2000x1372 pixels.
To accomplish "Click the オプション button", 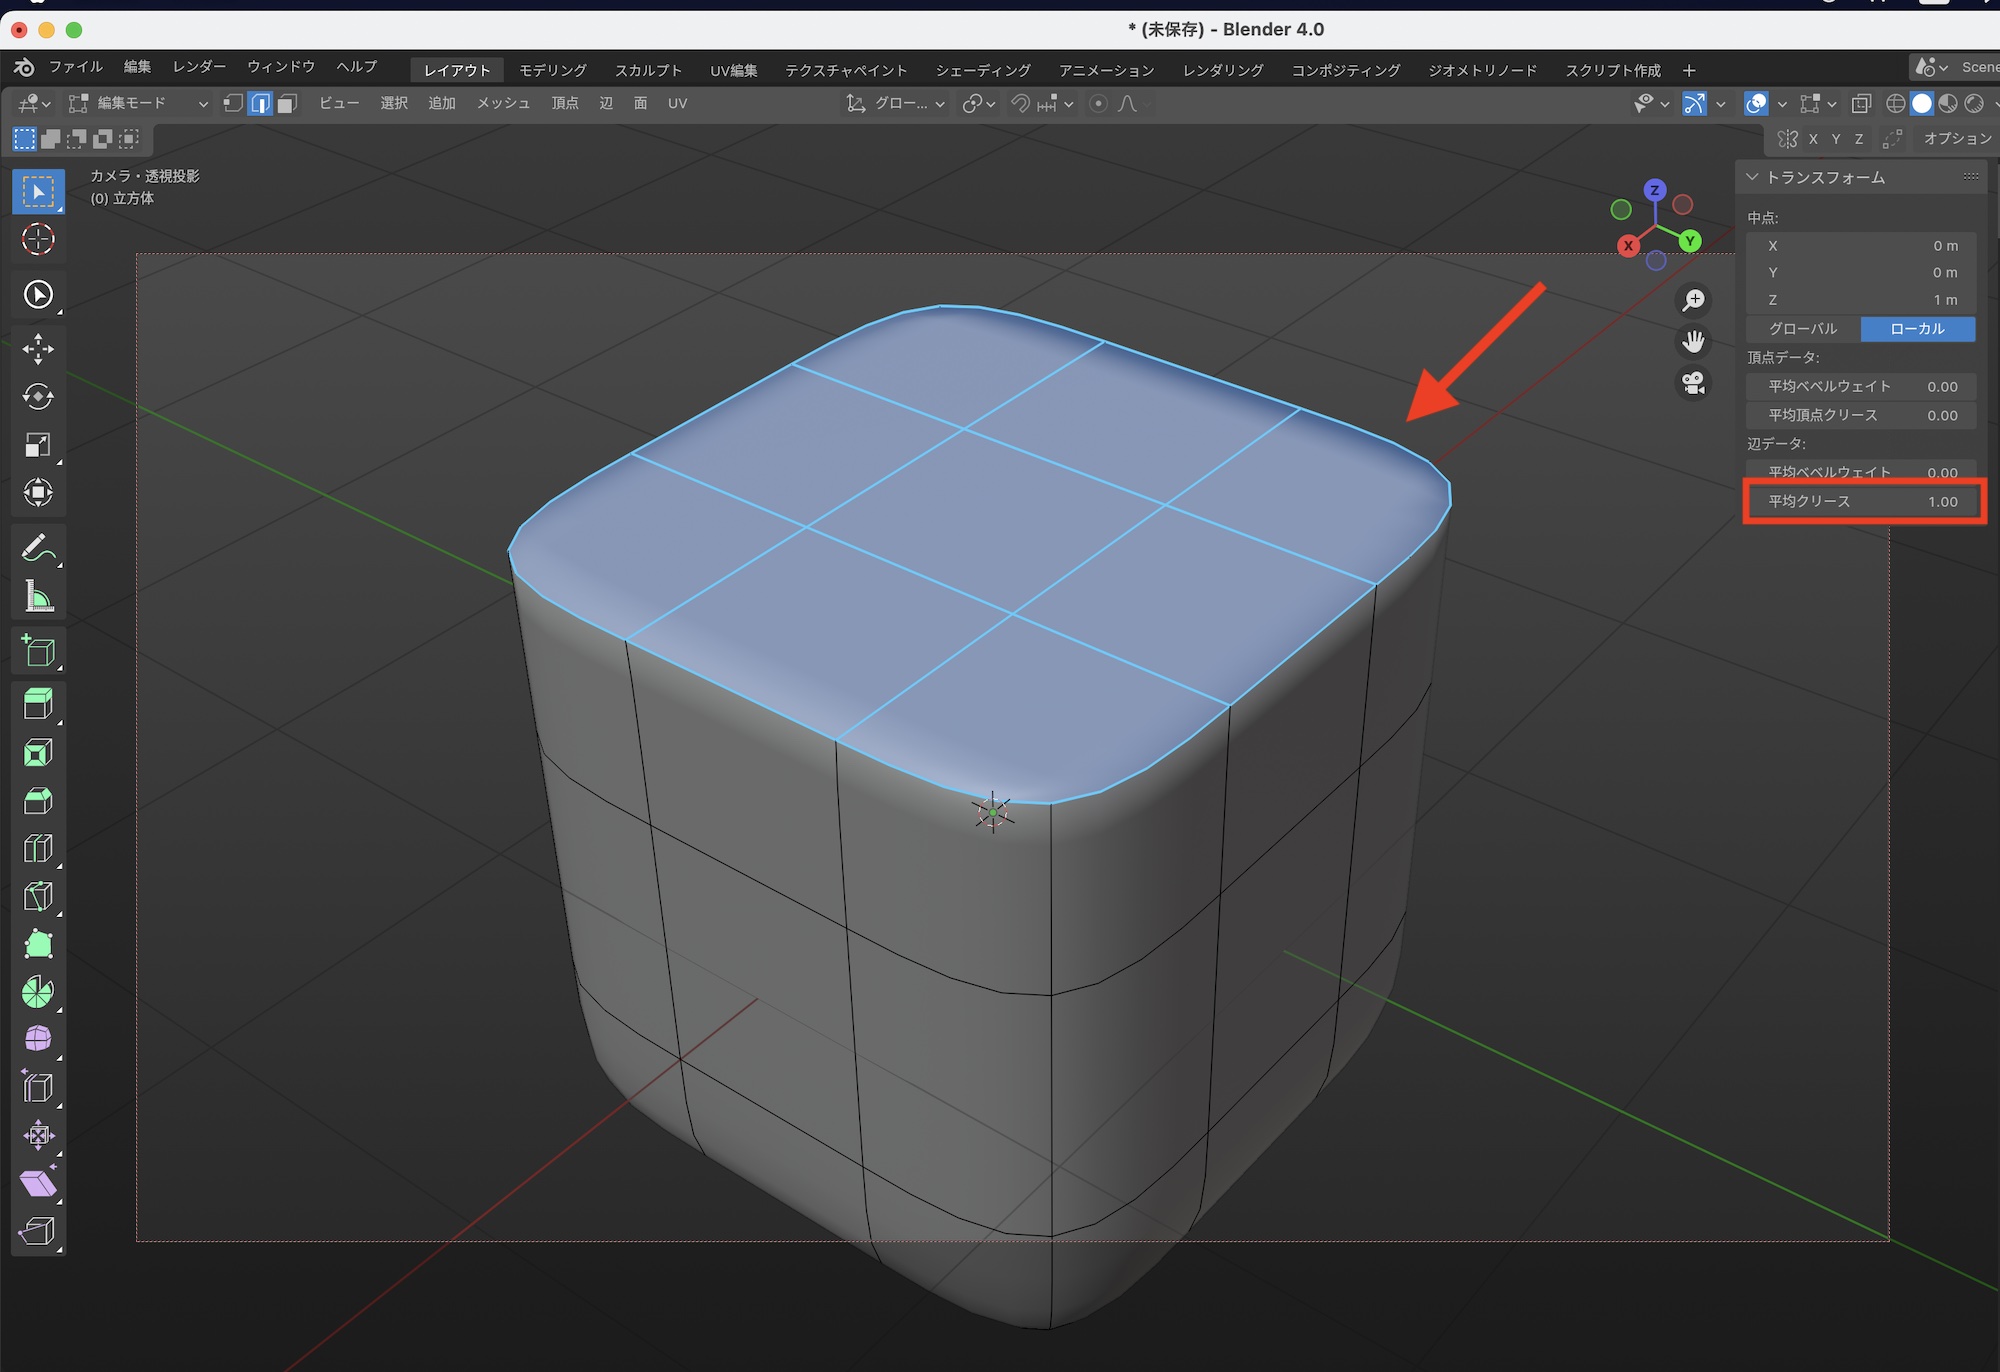I will coord(1957,139).
